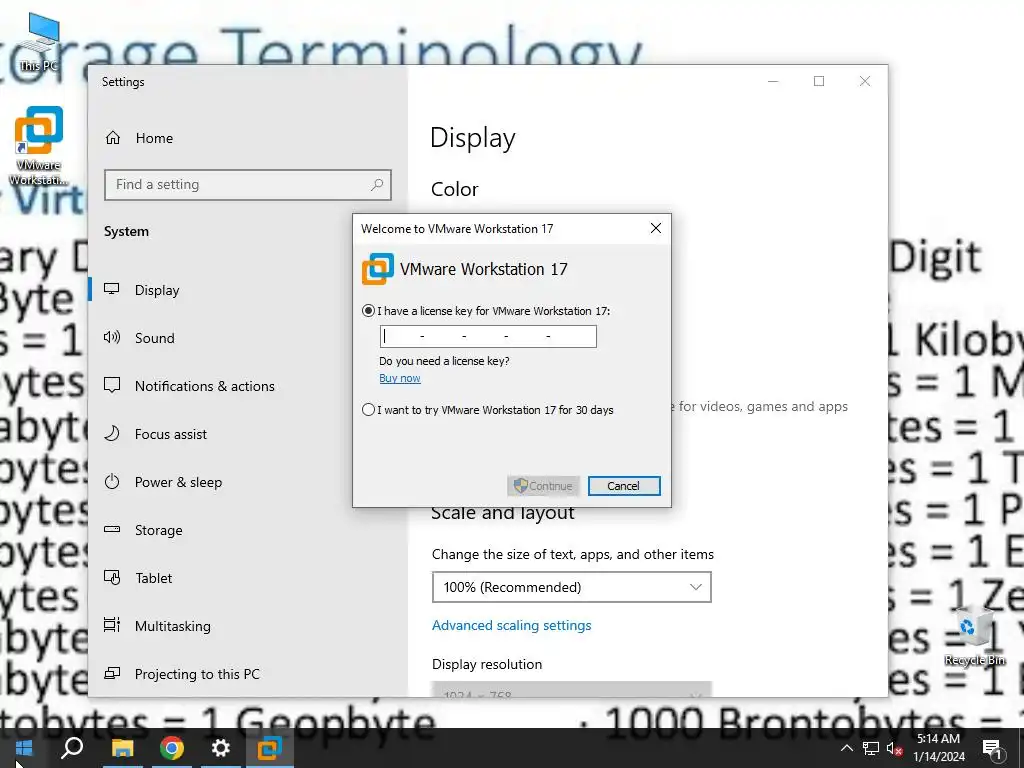This screenshot has height=768, width=1024.
Task: Click the license key input field
Action: click(x=488, y=336)
